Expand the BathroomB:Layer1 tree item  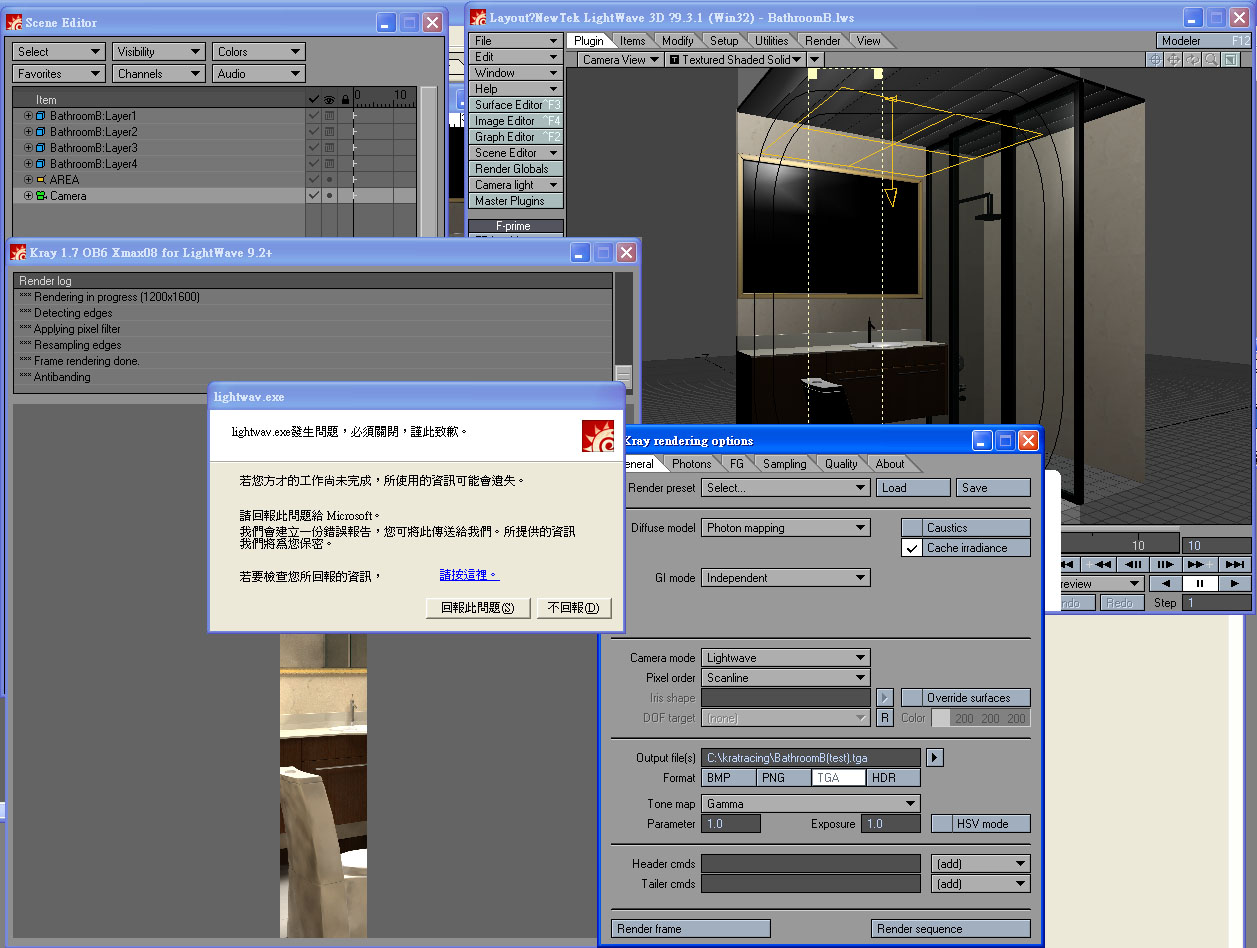click(28, 116)
